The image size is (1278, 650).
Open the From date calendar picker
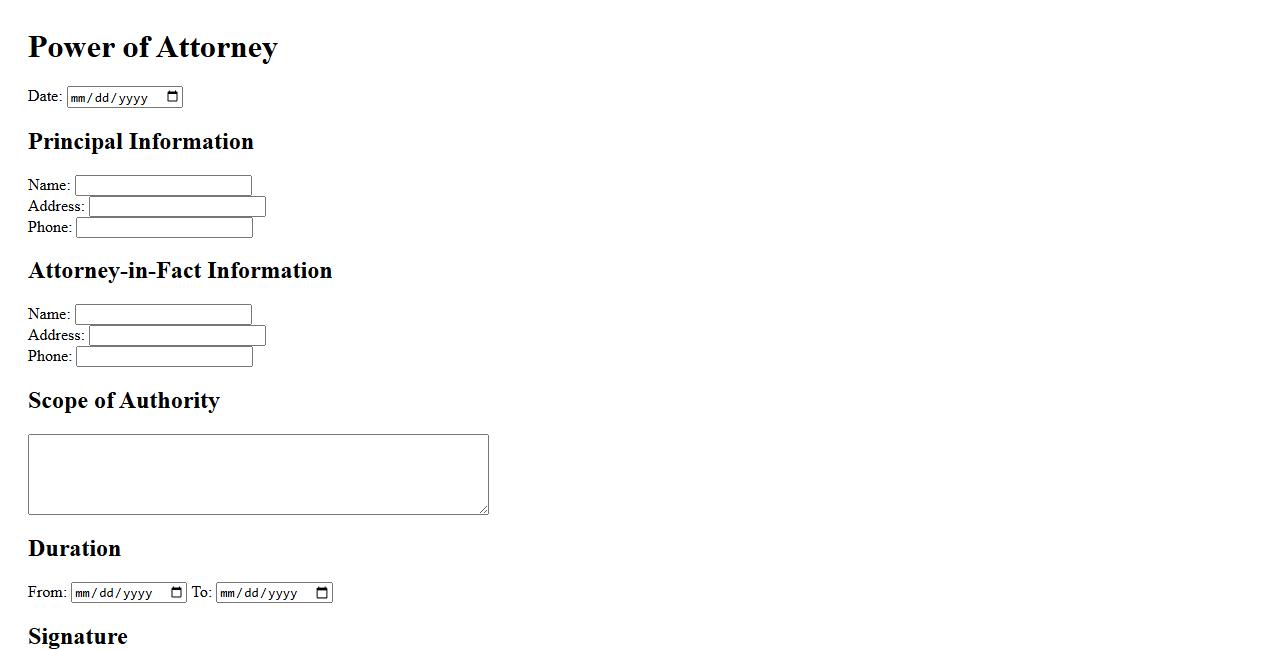(177, 593)
